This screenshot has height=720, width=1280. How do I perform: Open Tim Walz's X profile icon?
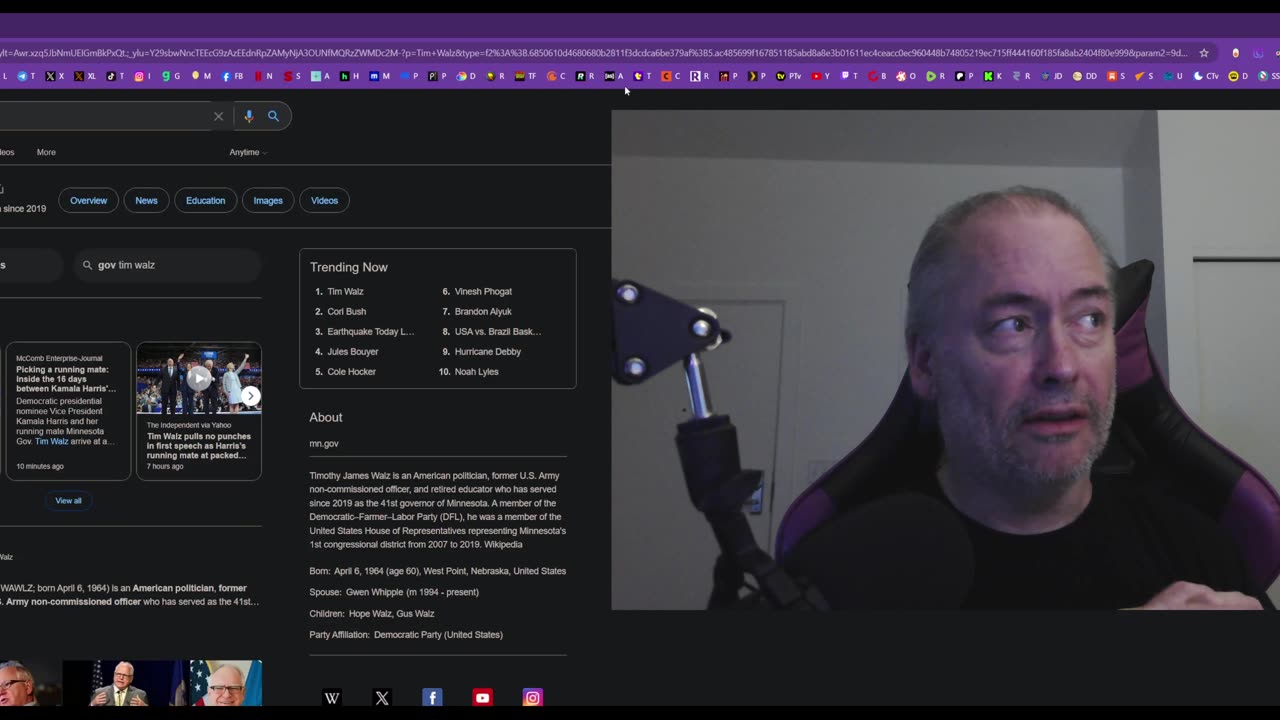[x=382, y=698]
